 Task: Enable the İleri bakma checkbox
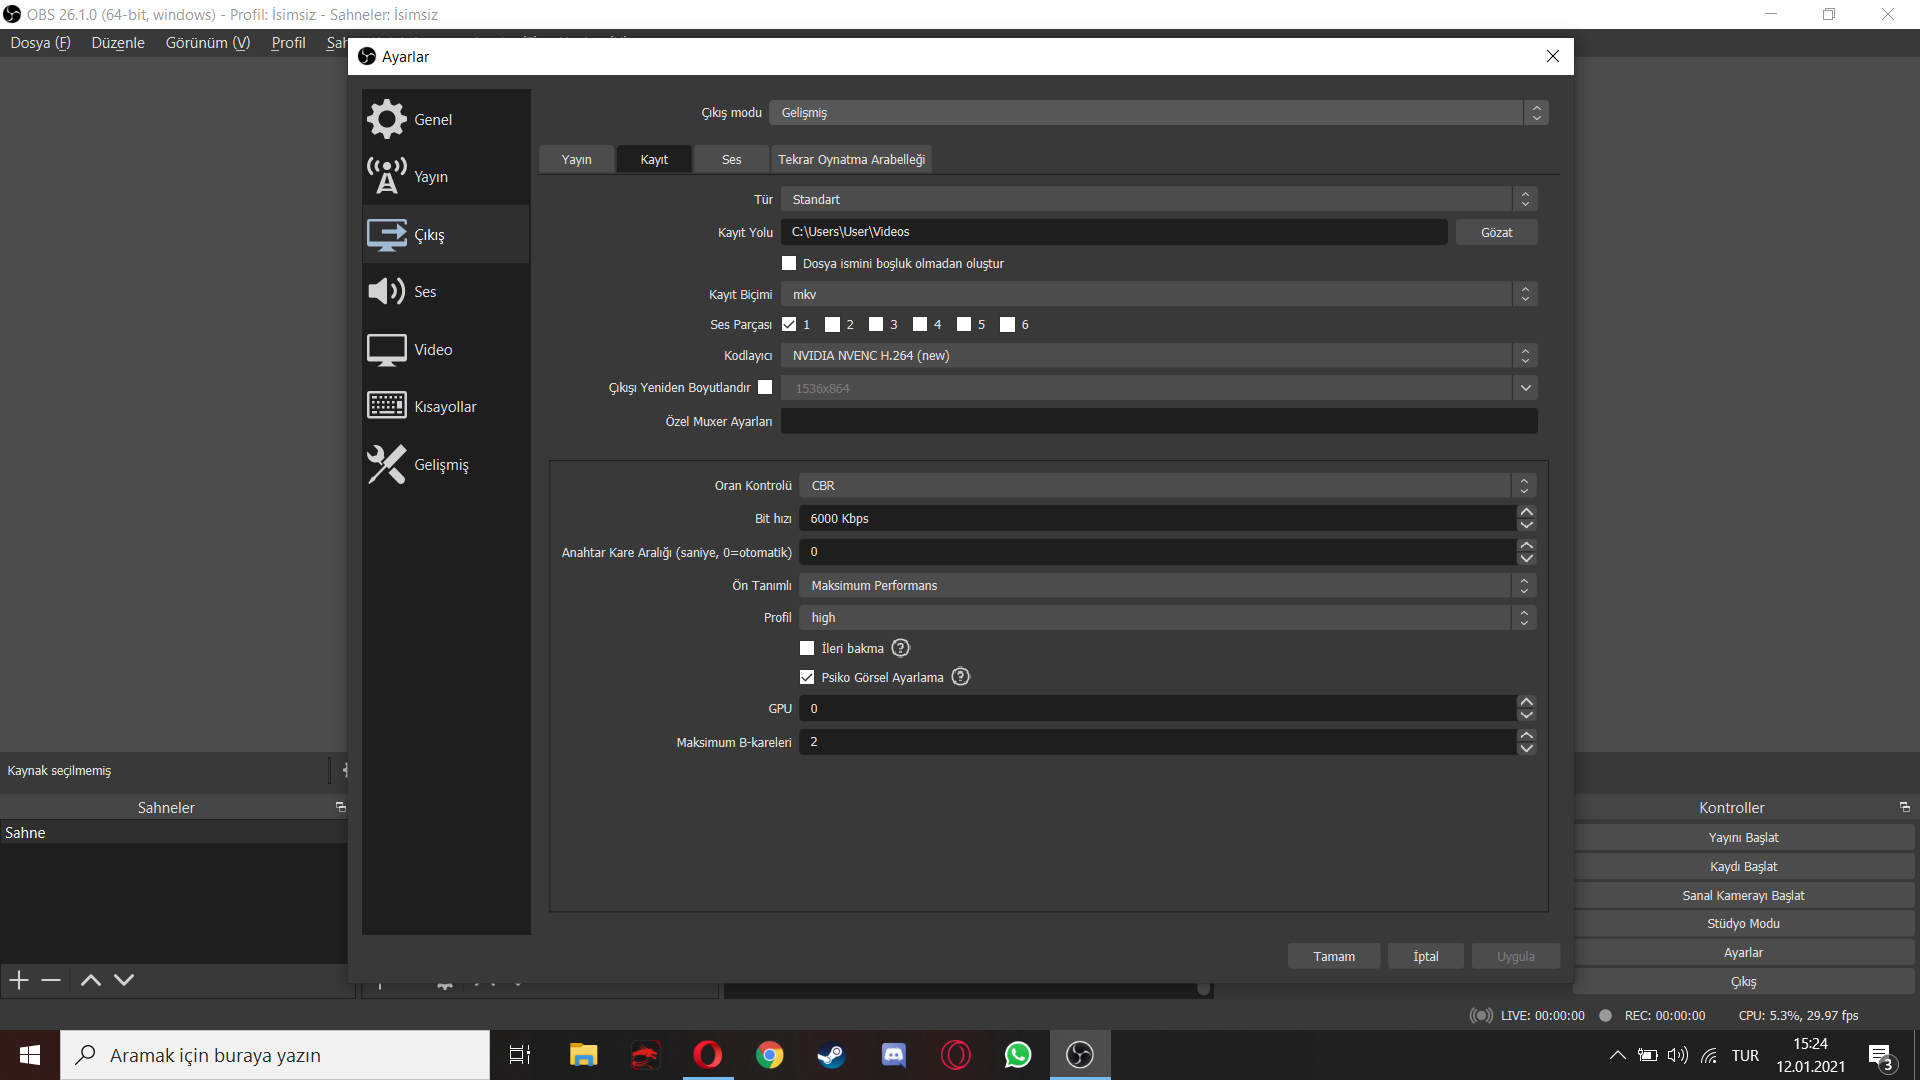click(807, 648)
